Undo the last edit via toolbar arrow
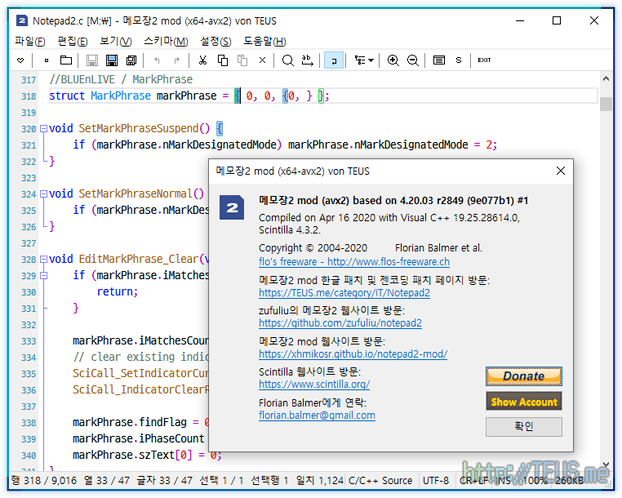Image resolution: width=622 pixels, height=498 pixels. click(157, 60)
